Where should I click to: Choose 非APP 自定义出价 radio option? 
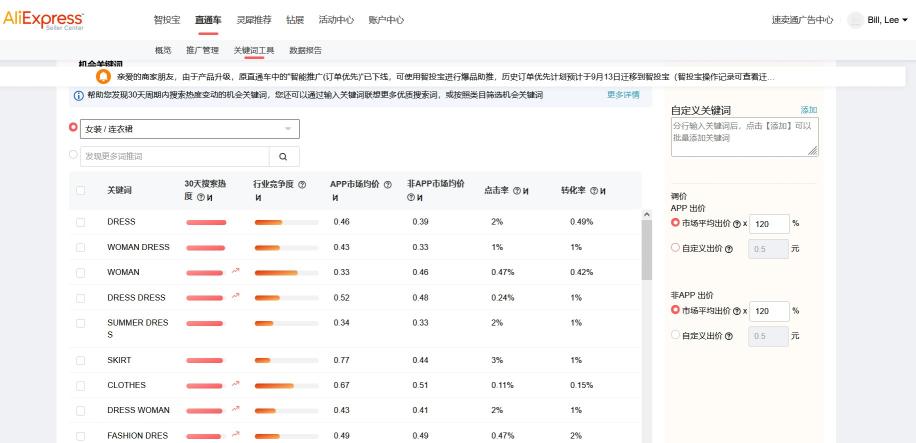[x=675, y=335]
